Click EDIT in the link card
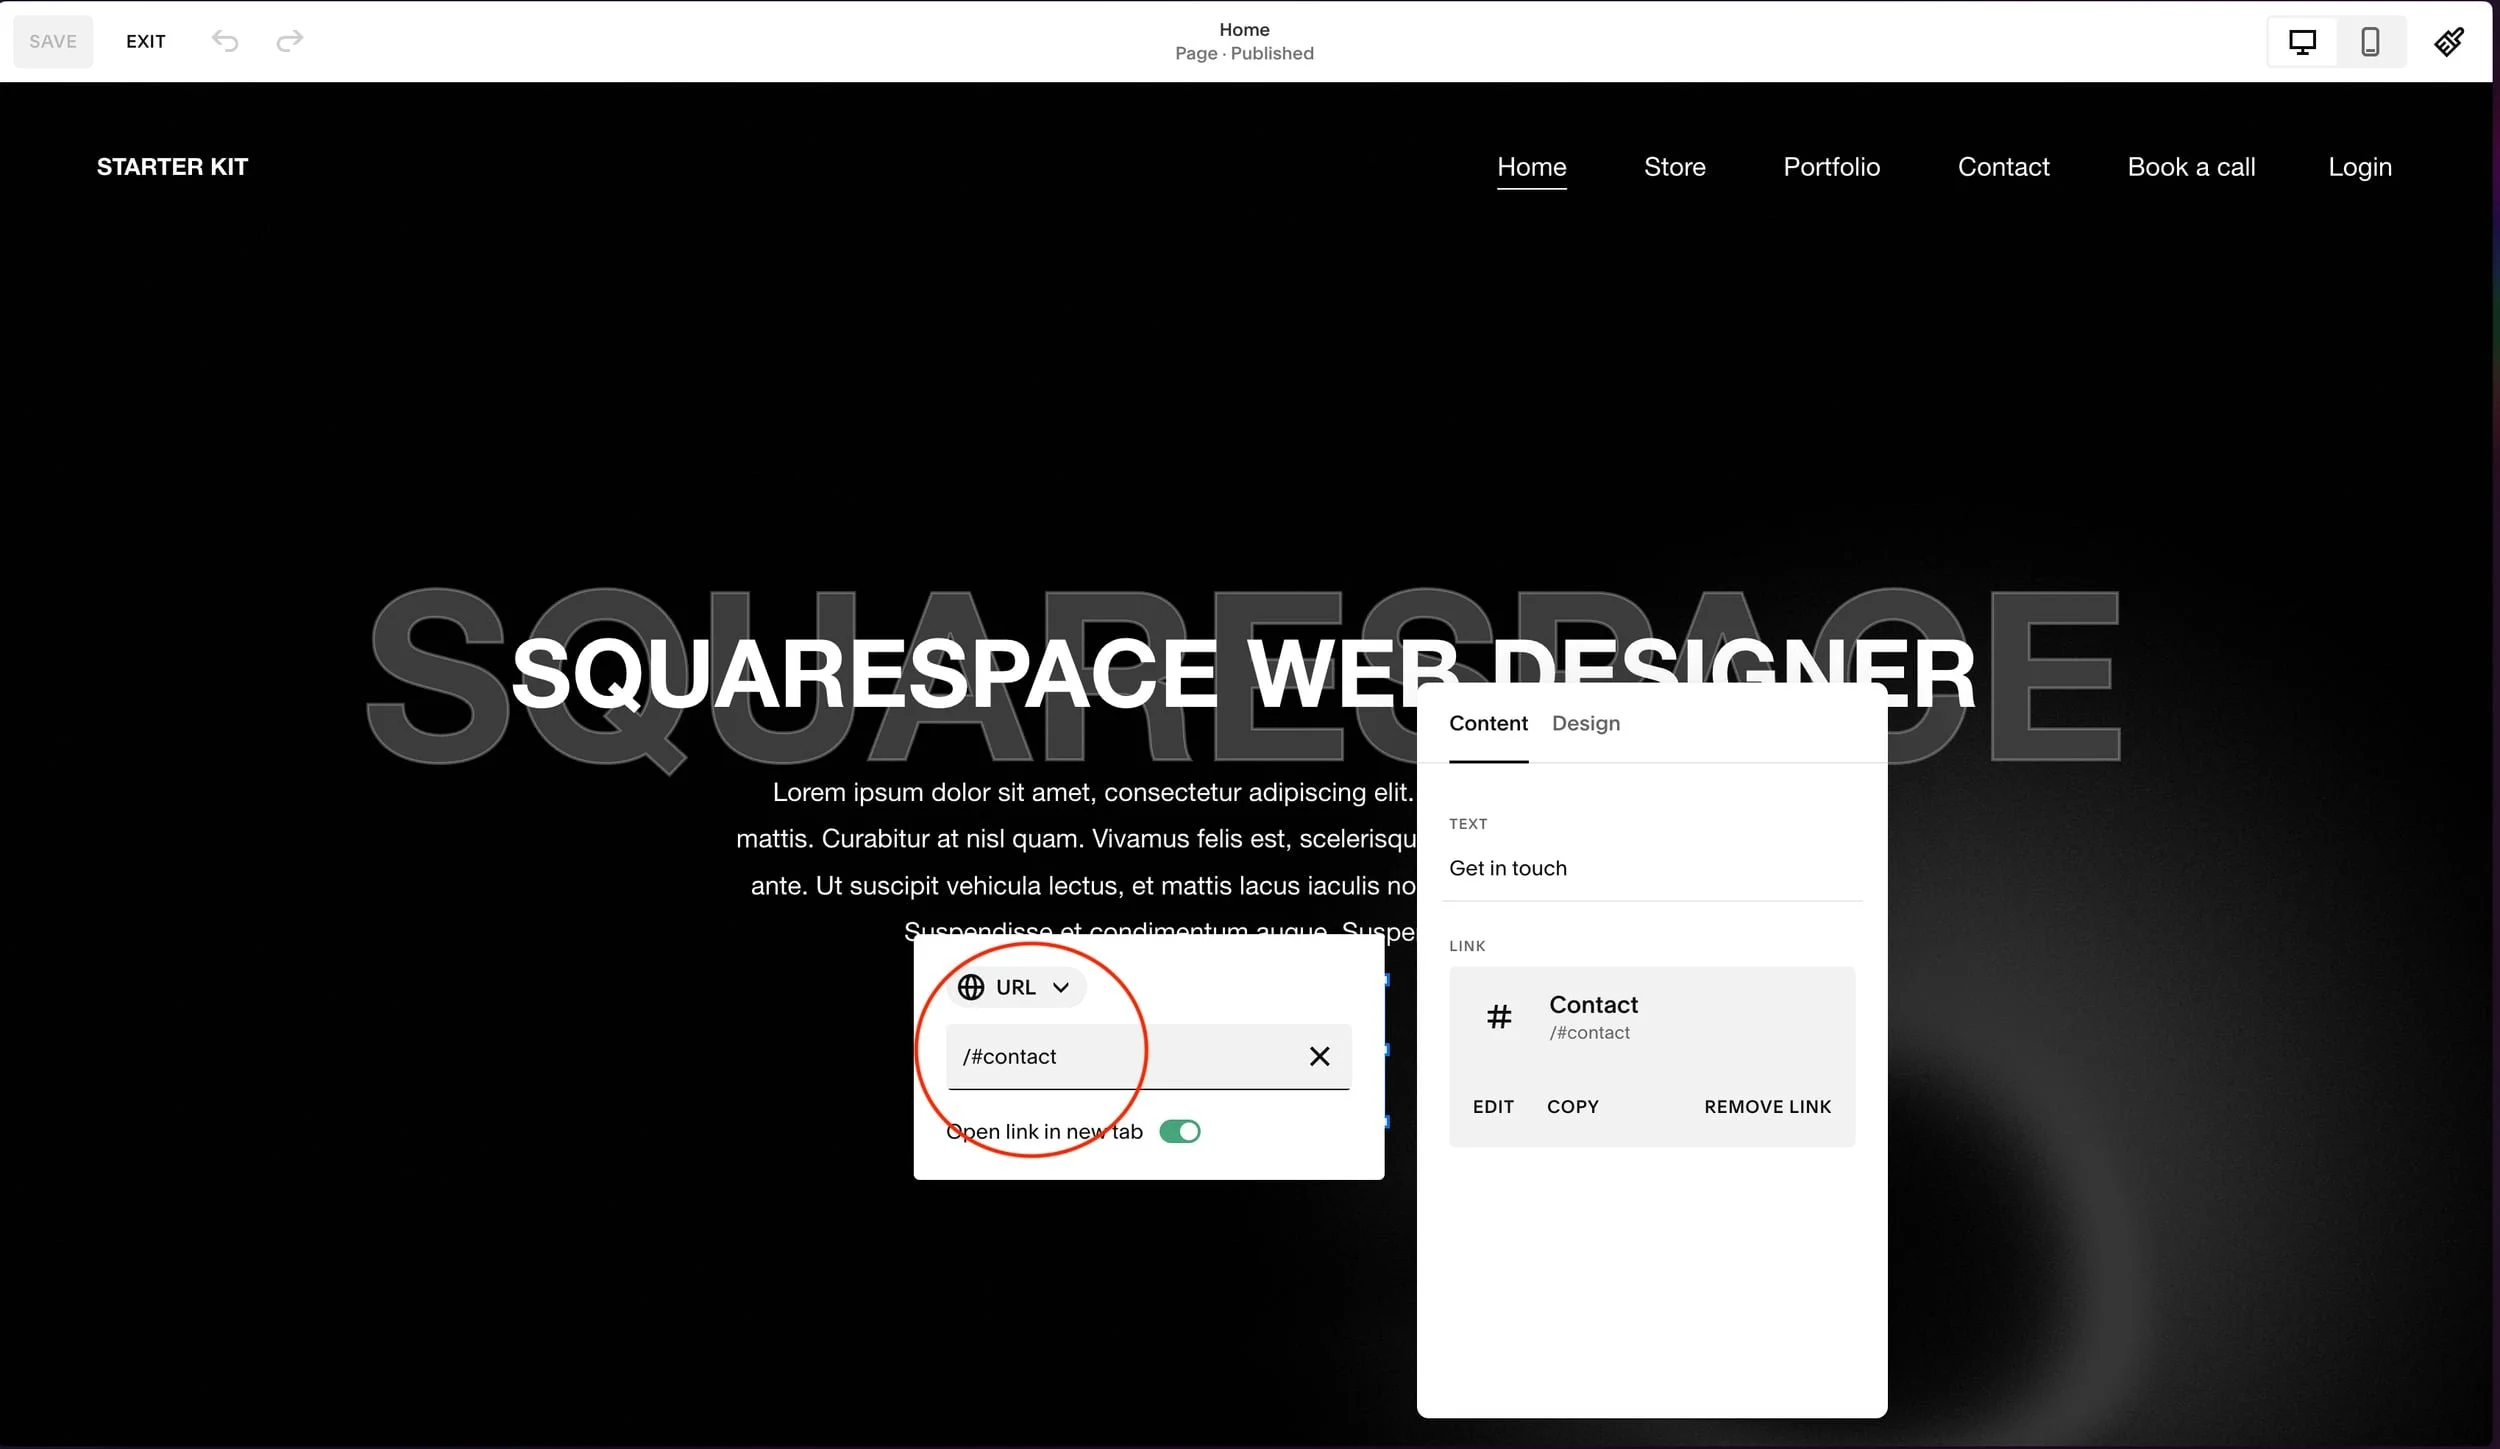 pos(1492,1106)
